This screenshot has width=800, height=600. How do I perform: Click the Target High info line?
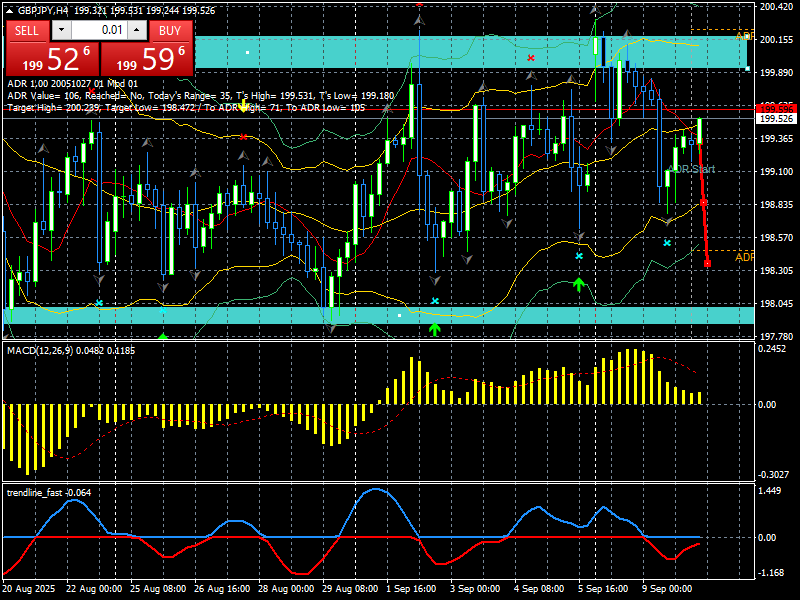click(x=186, y=108)
